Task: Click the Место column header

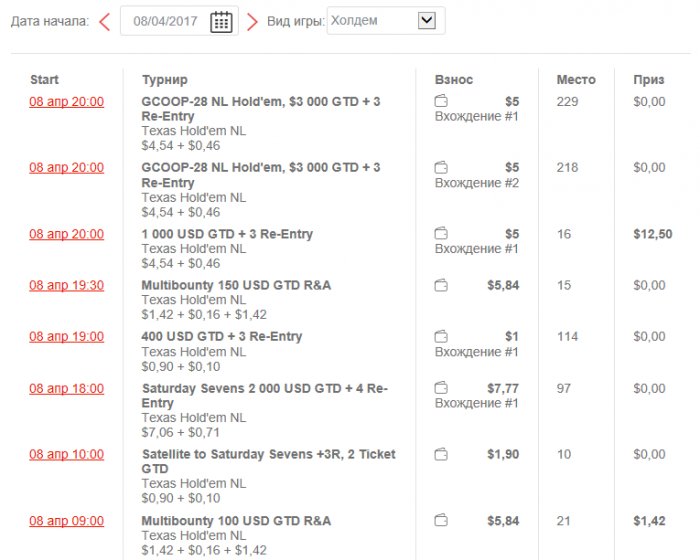Action: [575, 80]
